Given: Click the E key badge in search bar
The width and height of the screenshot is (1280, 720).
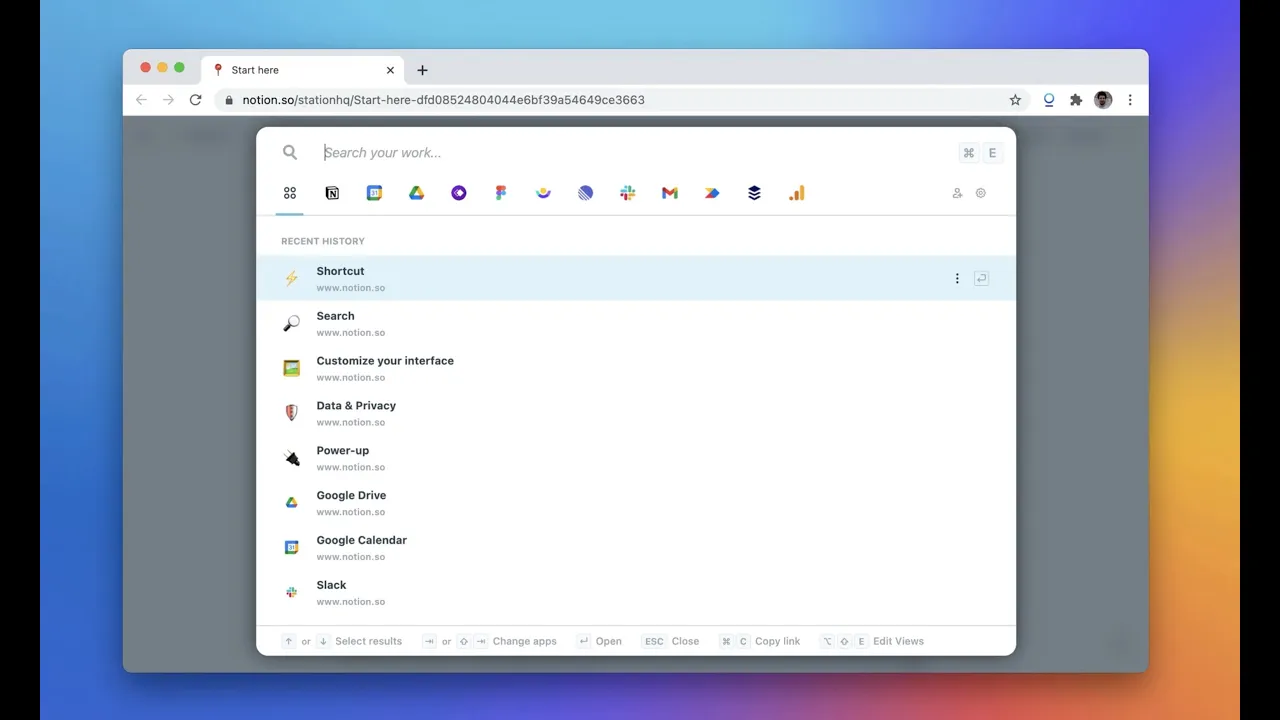Looking at the screenshot, I should (993, 153).
